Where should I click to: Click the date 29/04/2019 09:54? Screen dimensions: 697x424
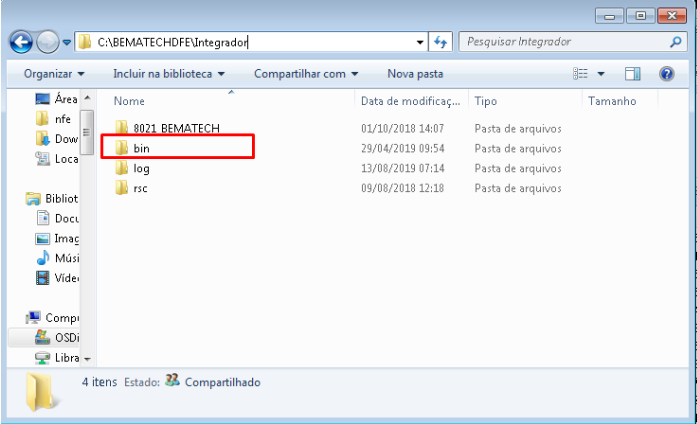(x=403, y=148)
